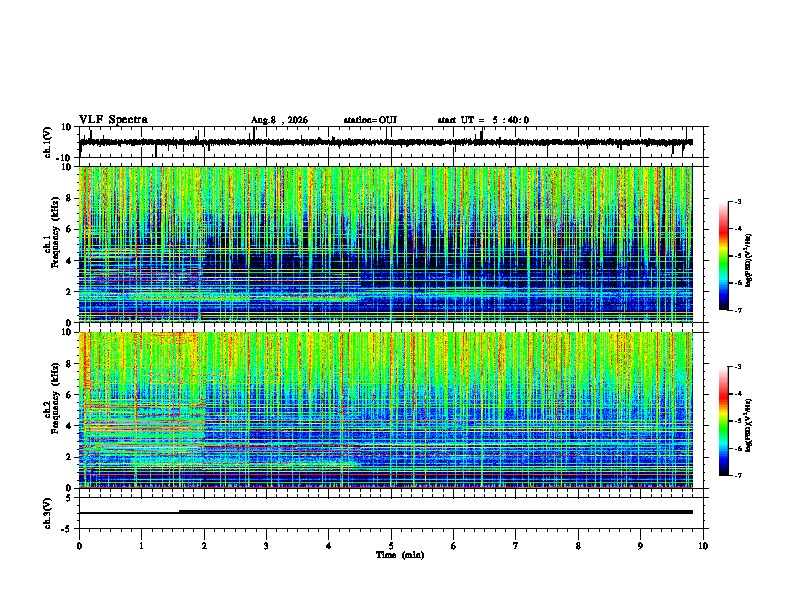Click time axis tick label '4'
Screen dimensions: 792x612
coord(329,546)
